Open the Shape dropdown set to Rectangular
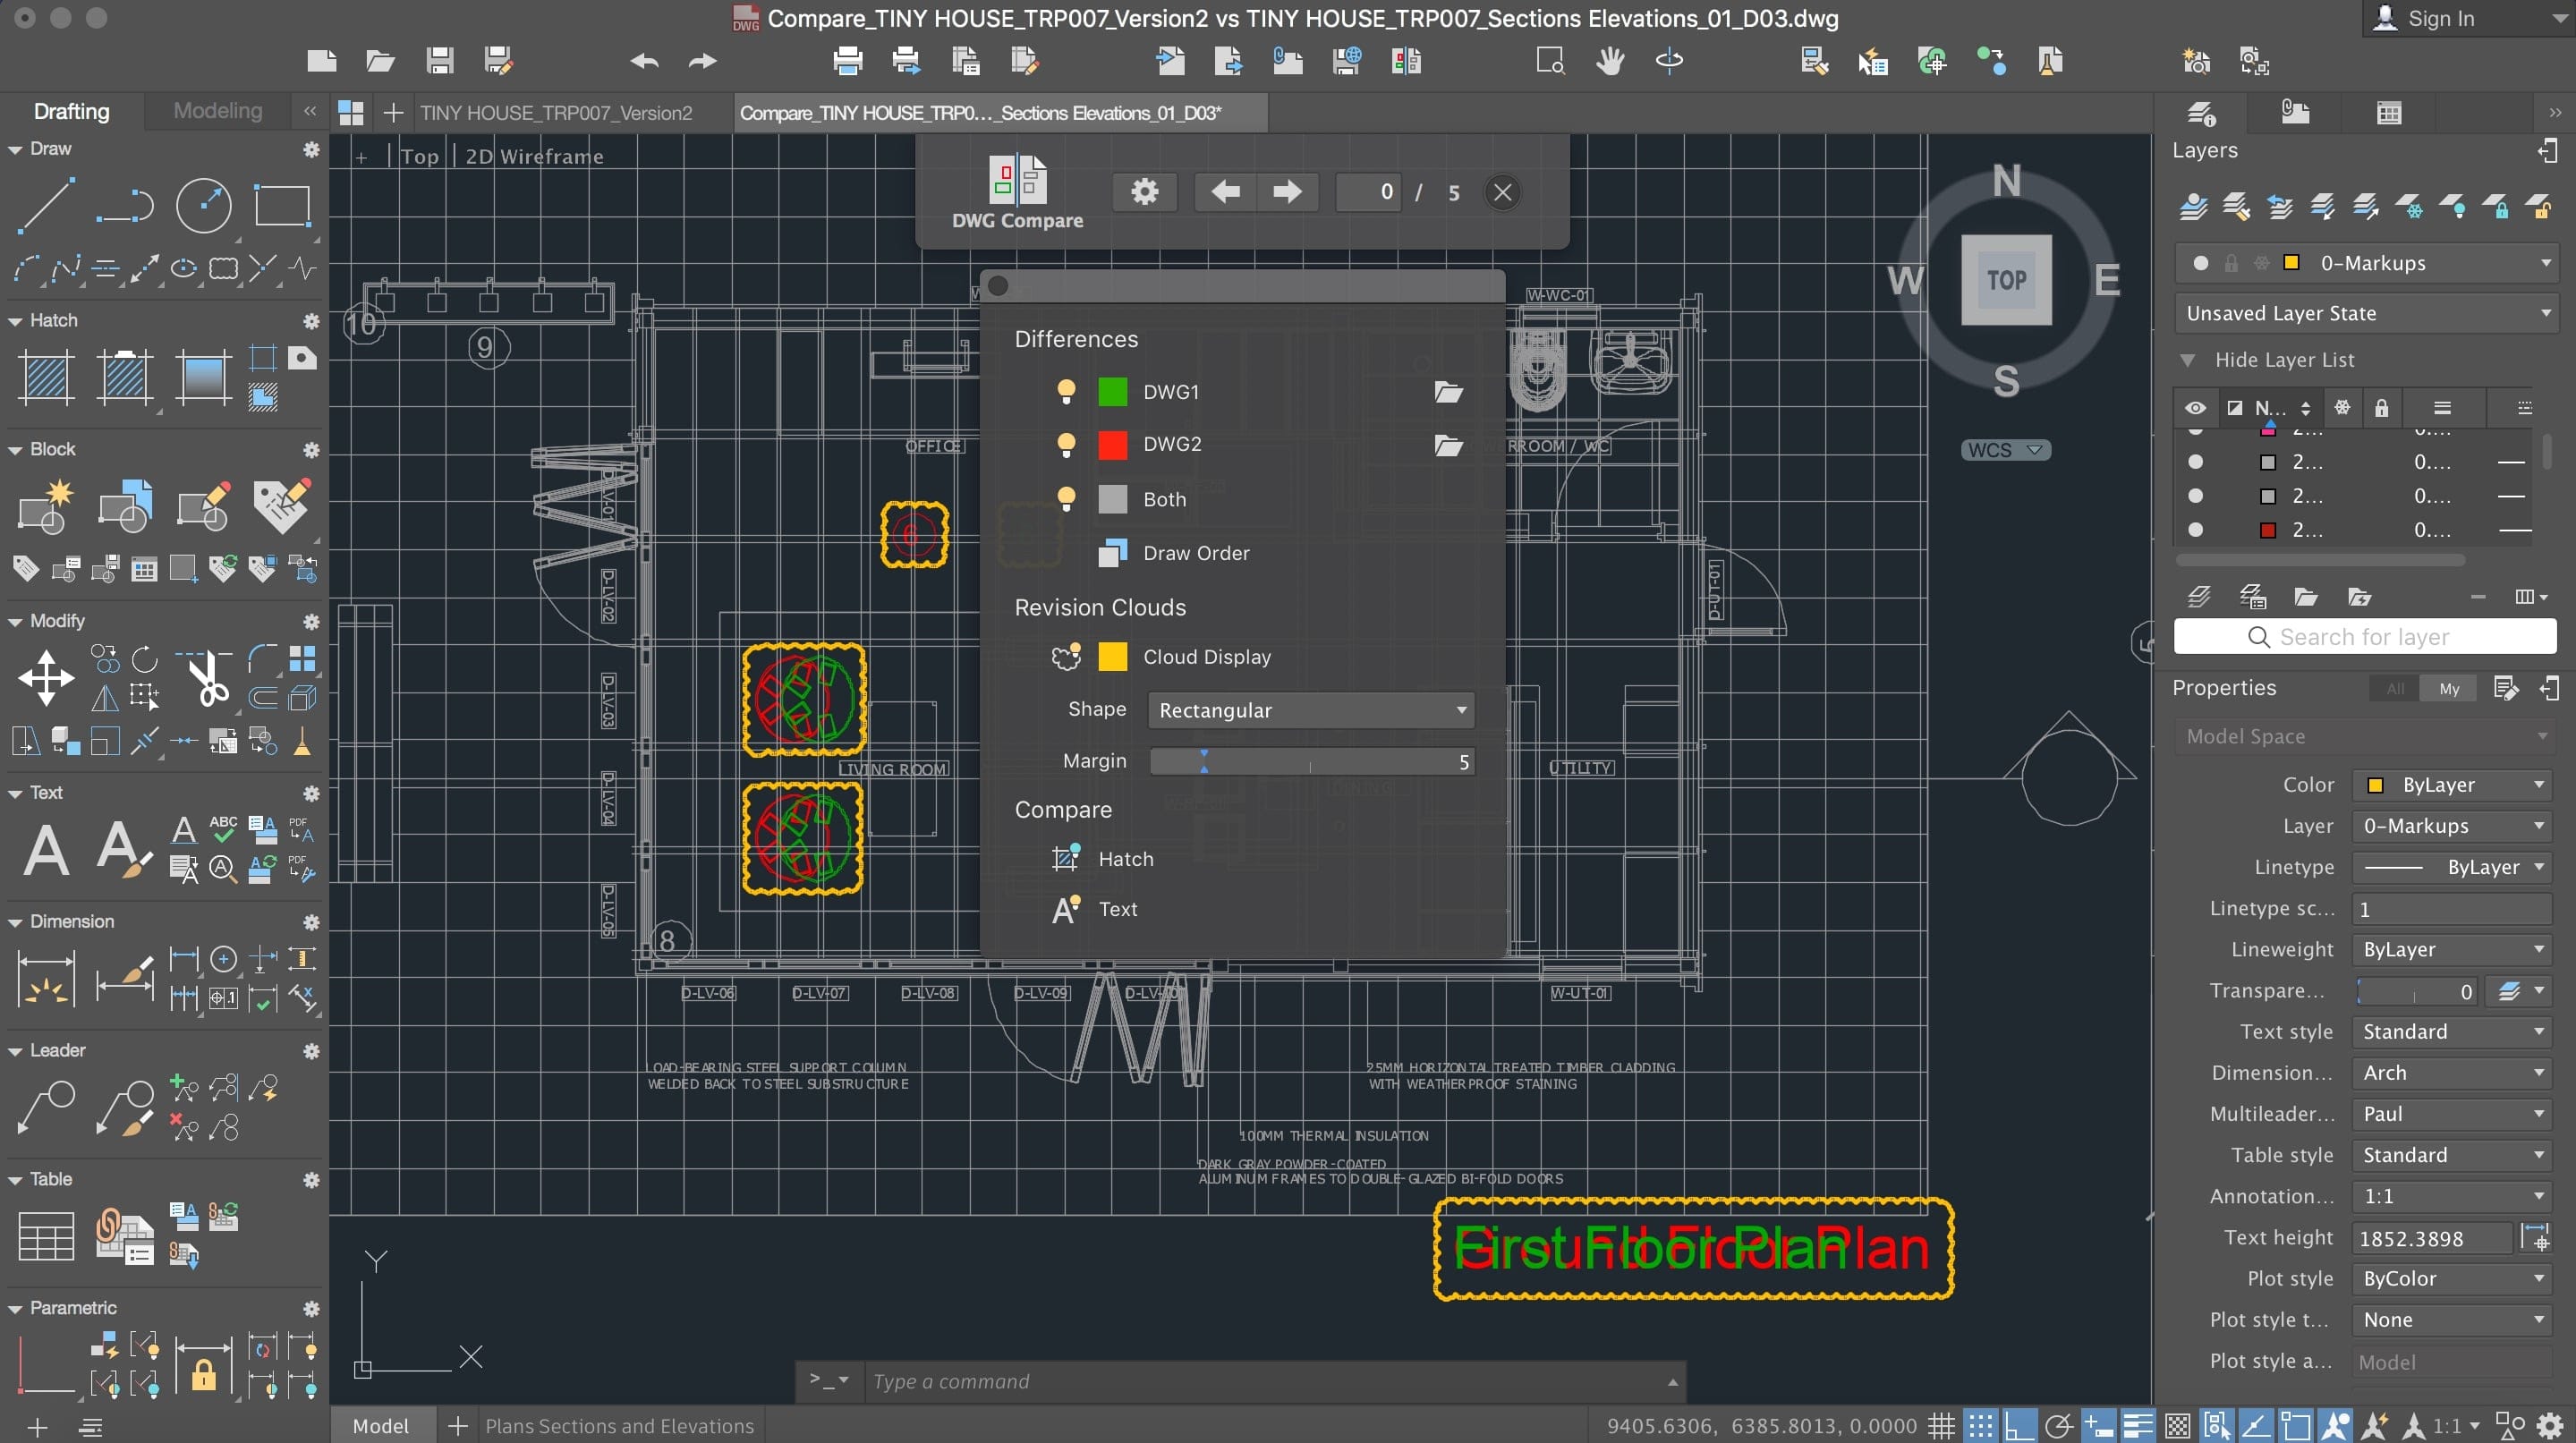This screenshot has height=1443, width=2576. coord(1310,710)
